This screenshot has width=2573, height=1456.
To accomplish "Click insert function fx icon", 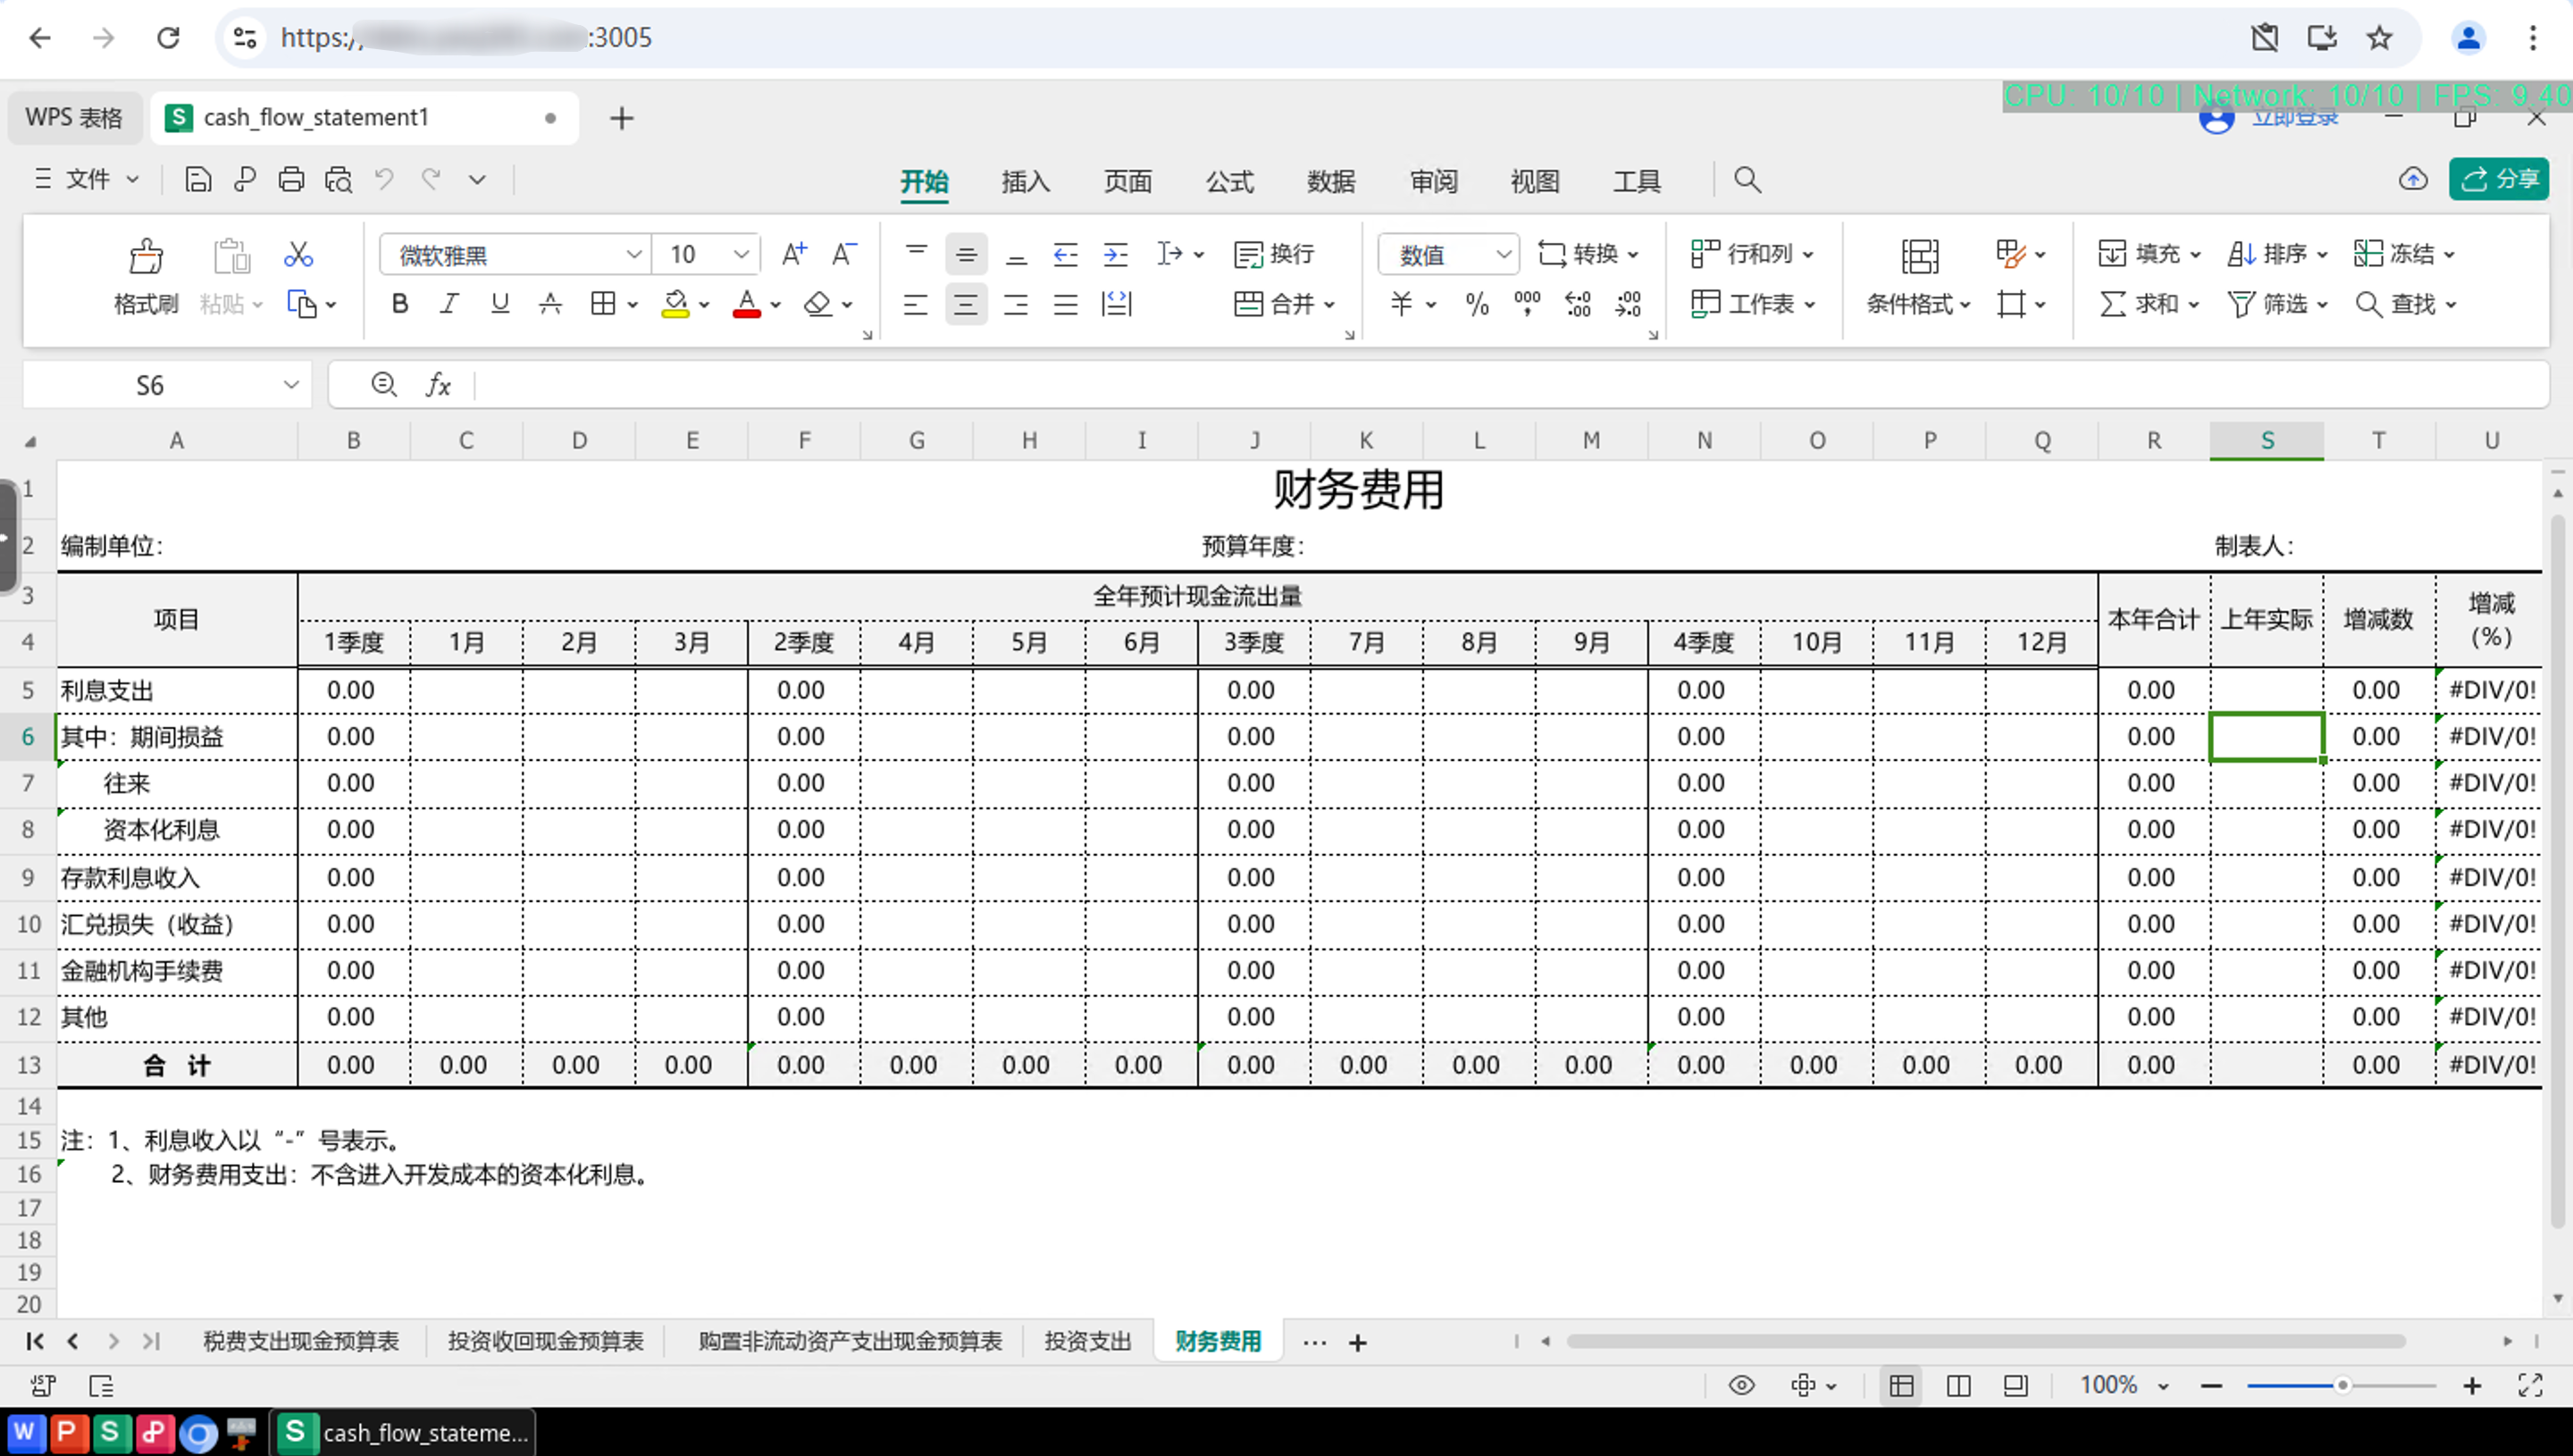I will coord(438,385).
